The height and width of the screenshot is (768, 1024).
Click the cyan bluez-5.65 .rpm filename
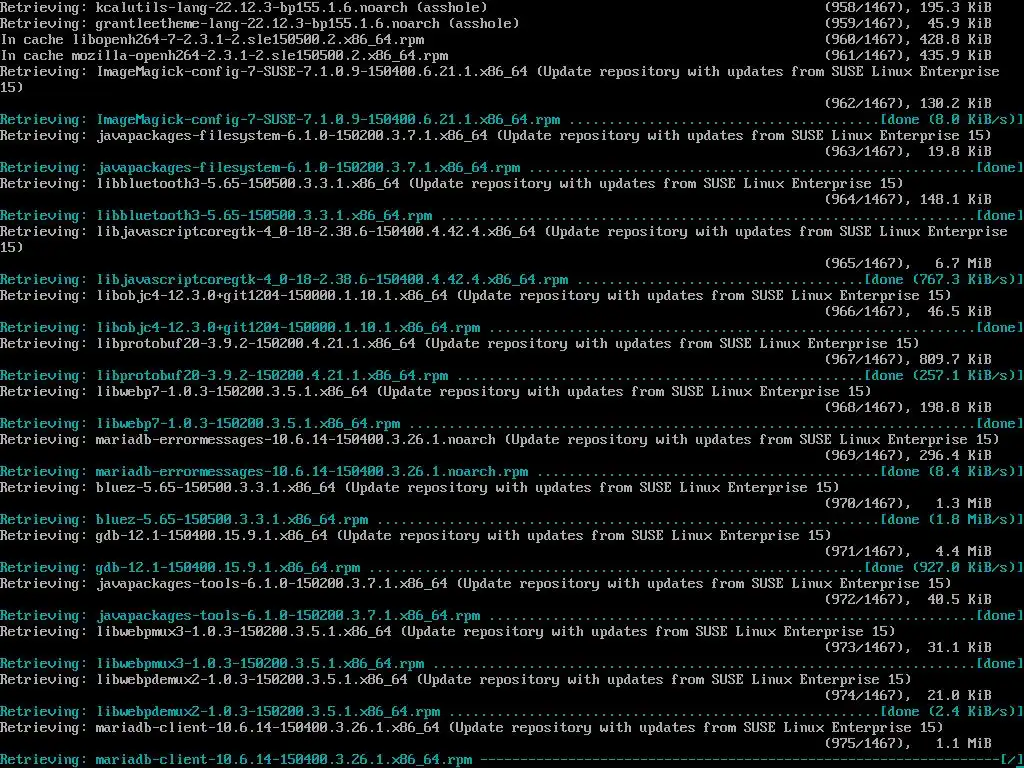point(232,520)
